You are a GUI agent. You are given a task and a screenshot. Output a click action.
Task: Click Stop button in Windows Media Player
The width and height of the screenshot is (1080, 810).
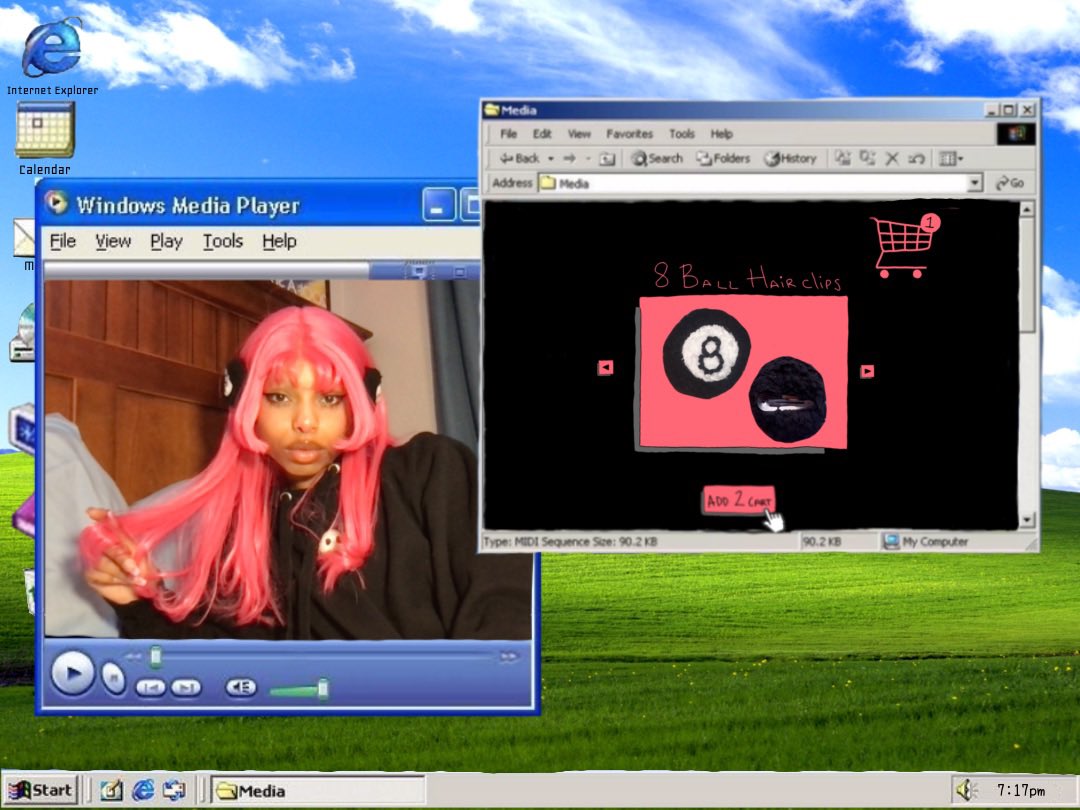(x=113, y=679)
